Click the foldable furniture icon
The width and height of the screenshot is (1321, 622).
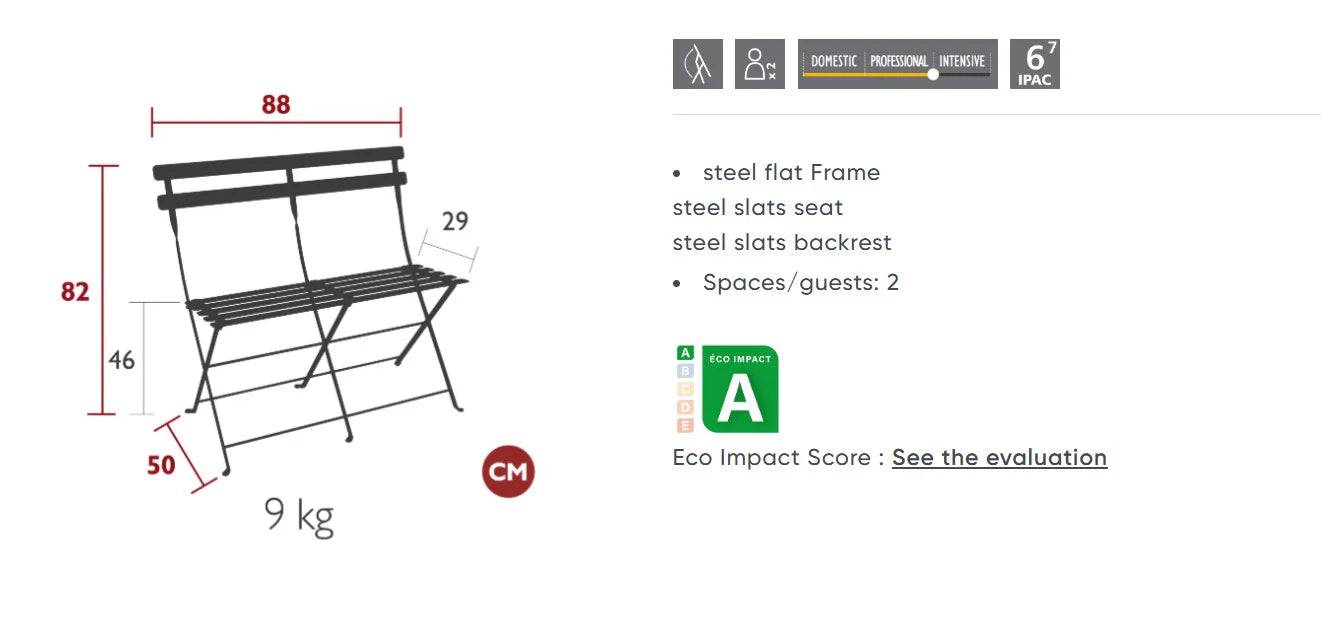[x=697, y=64]
